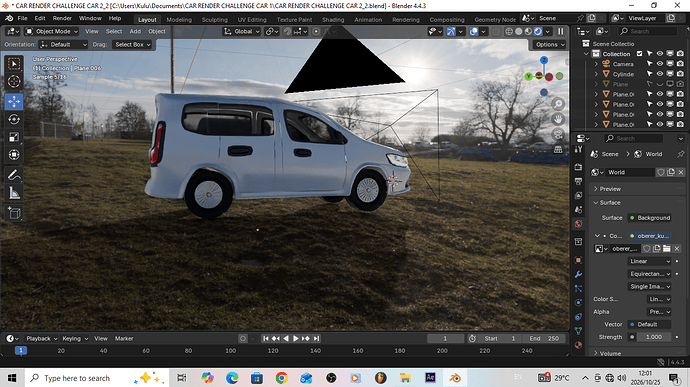This screenshot has height=387, width=690.
Task: Open the Linear interpolation dropdown
Action: pyautogui.click(x=650, y=261)
